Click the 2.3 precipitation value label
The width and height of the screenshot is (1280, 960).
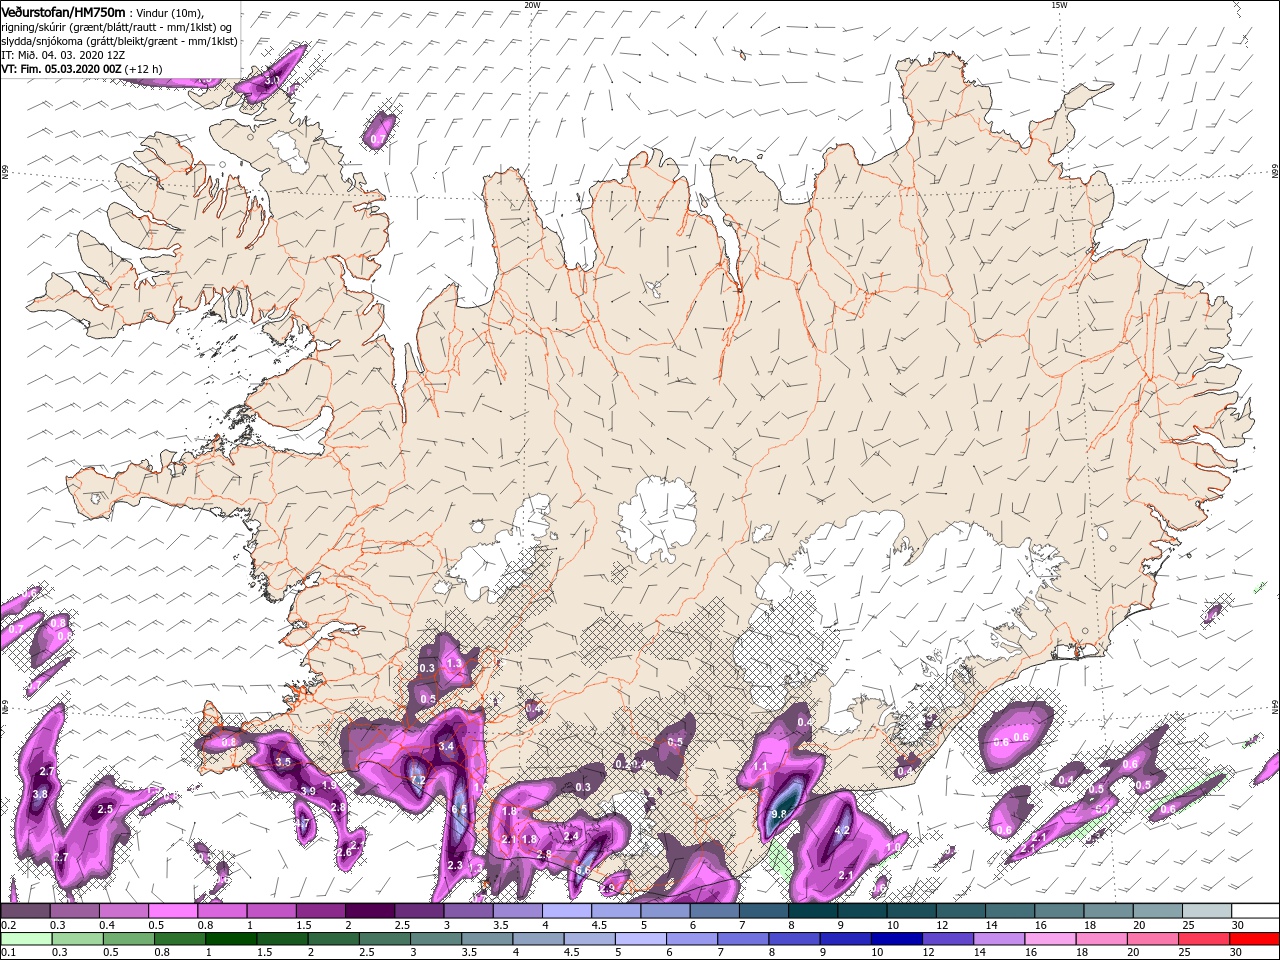[x=455, y=865]
